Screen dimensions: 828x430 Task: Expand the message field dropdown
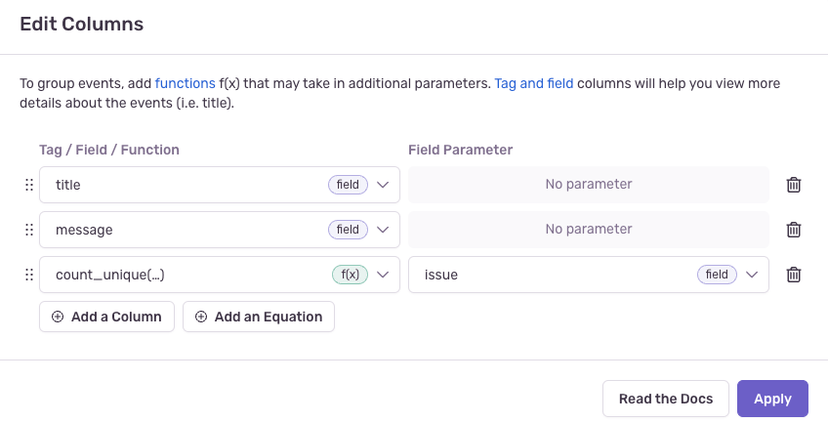[x=383, y=230]
